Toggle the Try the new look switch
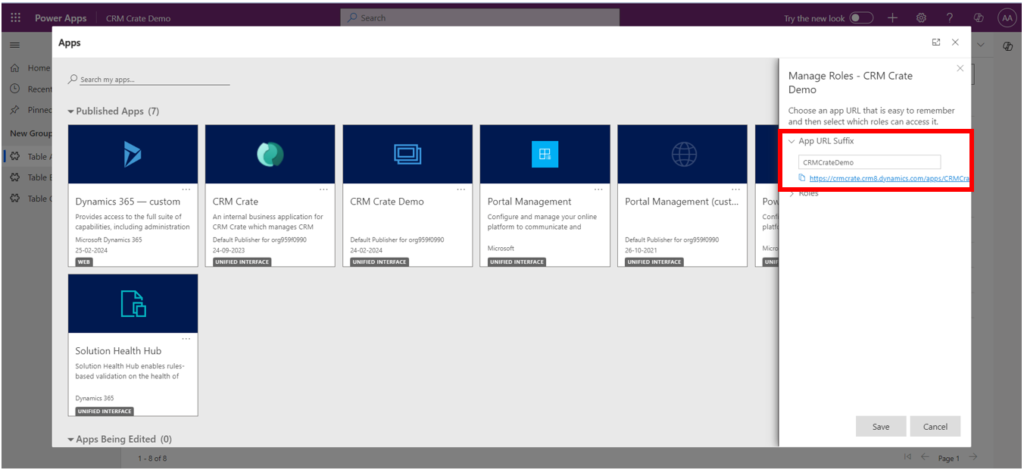This screenshot has height=470, width=1024. (861, 18)
